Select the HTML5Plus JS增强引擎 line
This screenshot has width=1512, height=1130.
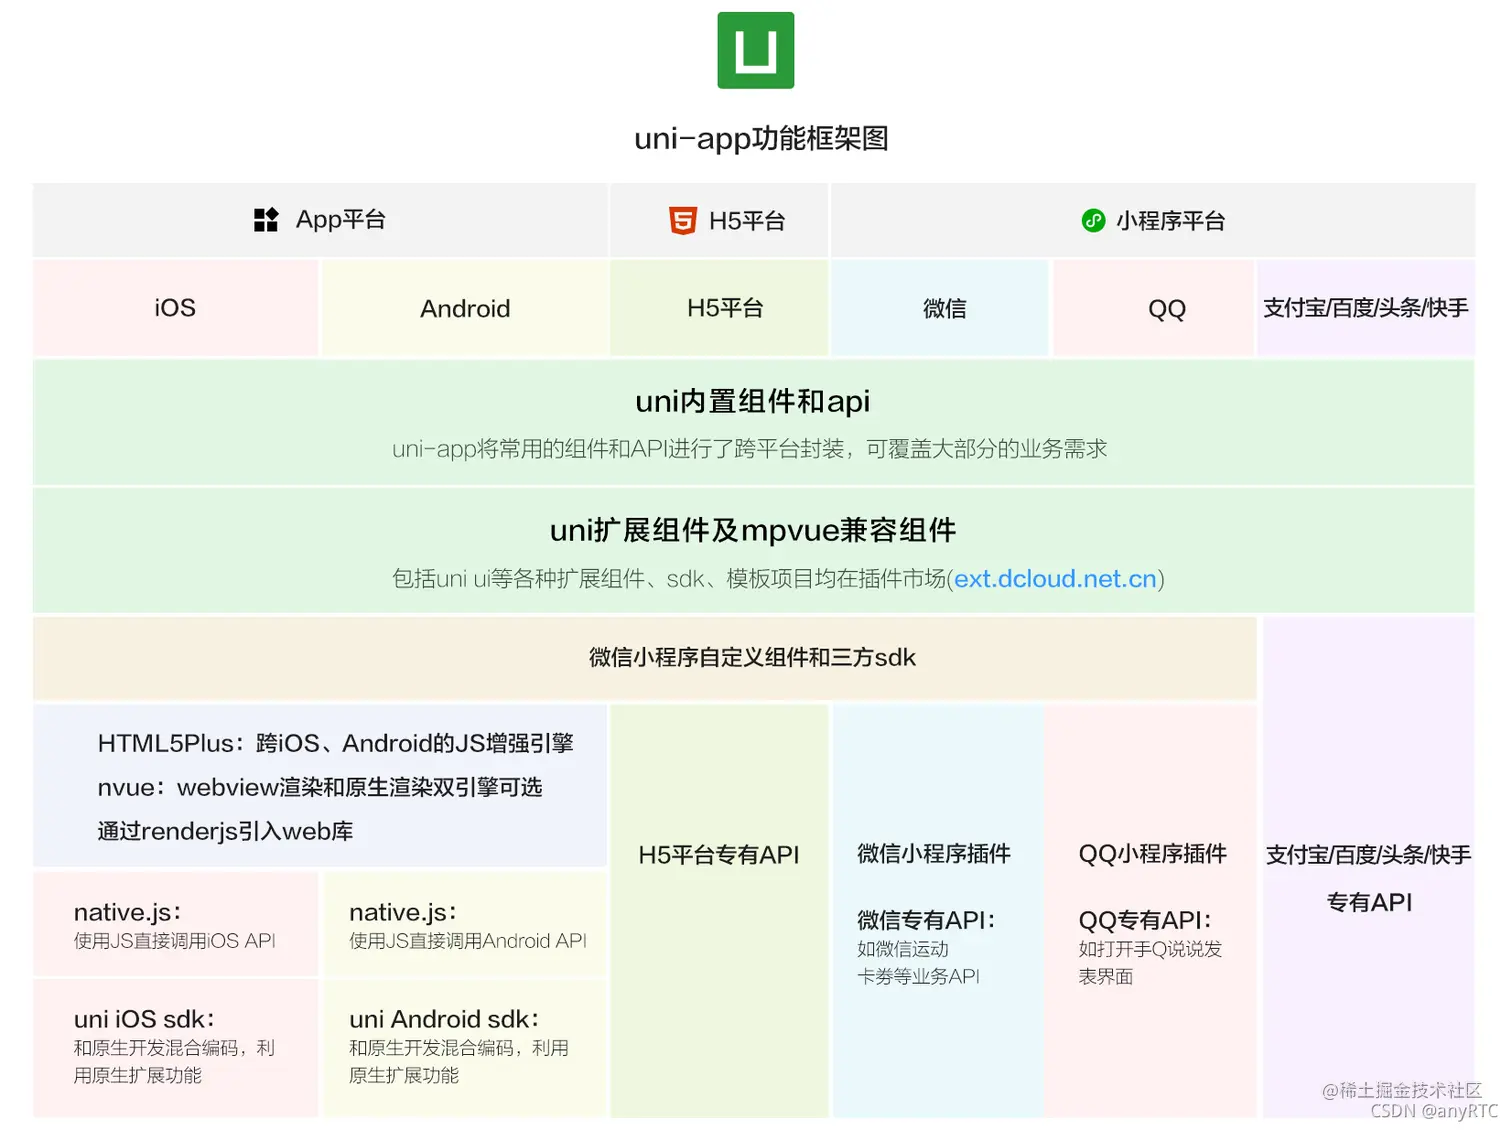tap(336, 743)
